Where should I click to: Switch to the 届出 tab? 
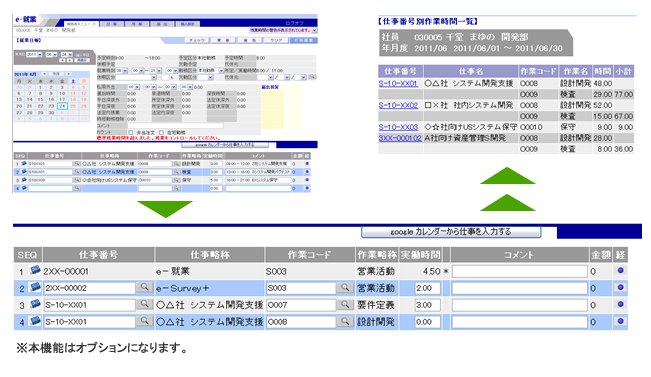(x=162, y=24)
